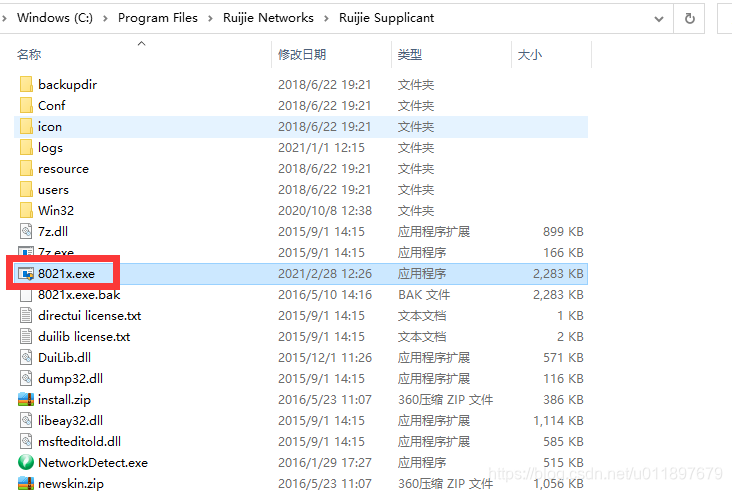Click the msfteditold.dll file icon
This screenshot has width=732, height=492.
click(26, 442)
